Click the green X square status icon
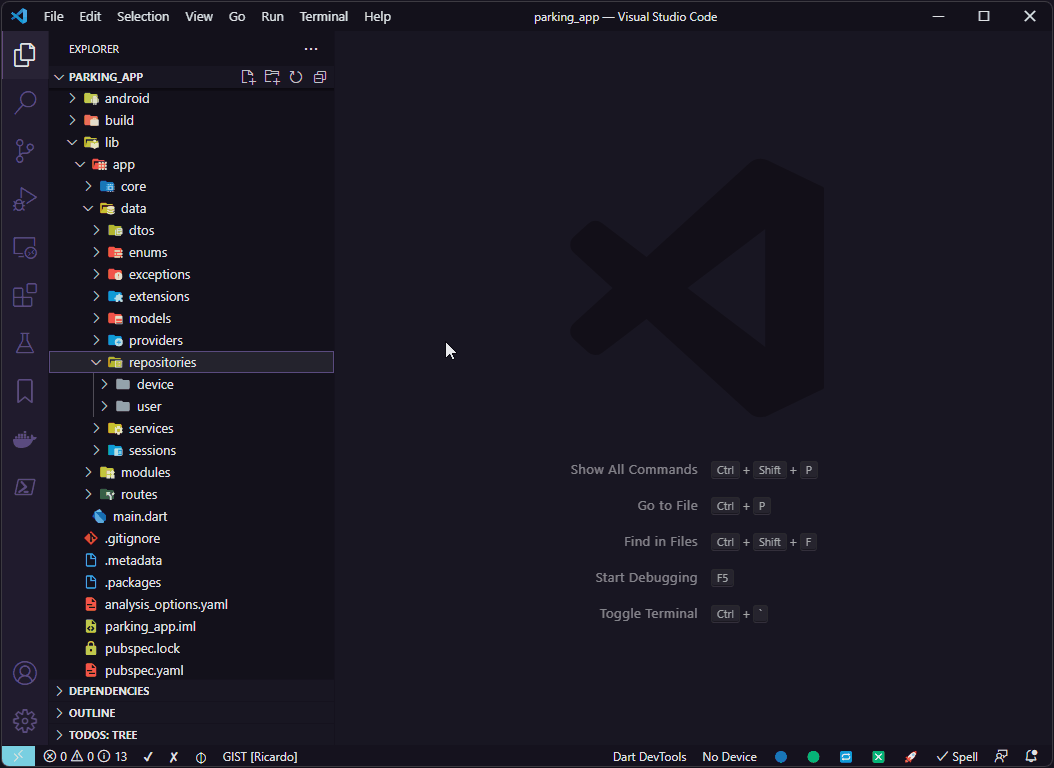The image size is (1054, 768). (879, 757)
